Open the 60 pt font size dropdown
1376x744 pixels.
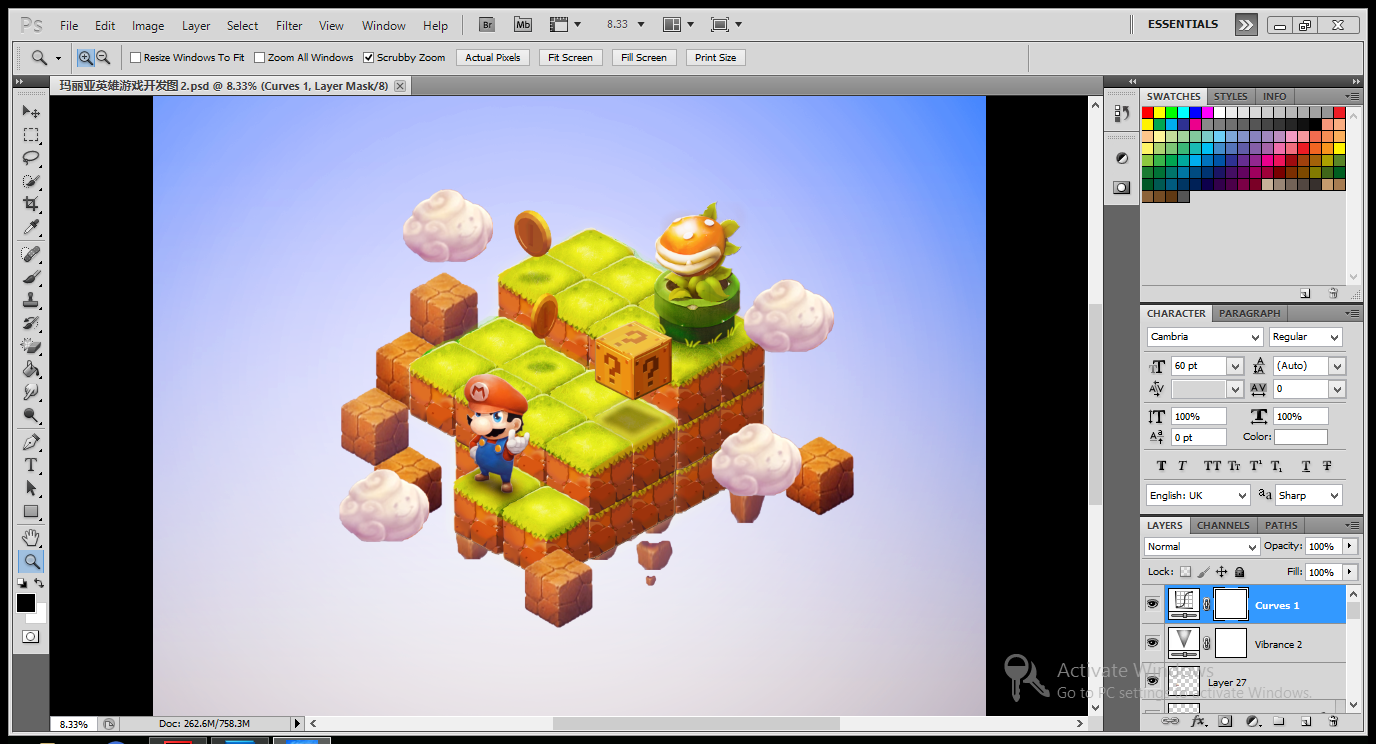1234,366
